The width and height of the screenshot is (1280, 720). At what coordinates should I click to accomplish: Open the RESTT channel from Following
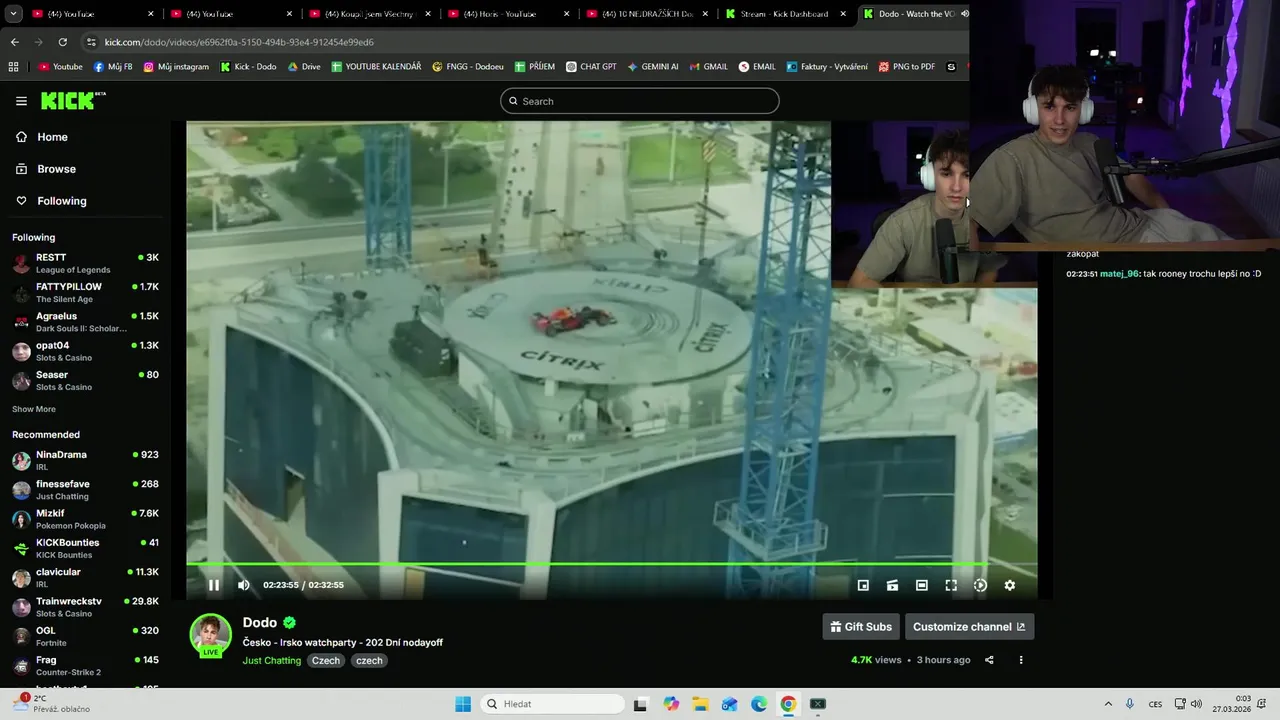pyautogui.click(x=85, y=263)
